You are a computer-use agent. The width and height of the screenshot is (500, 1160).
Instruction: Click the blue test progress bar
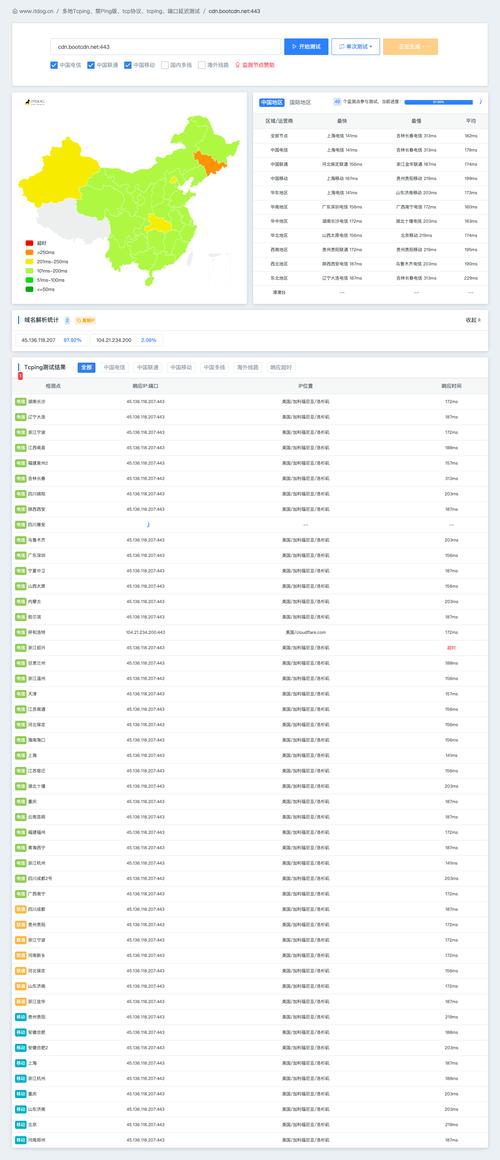439,102
